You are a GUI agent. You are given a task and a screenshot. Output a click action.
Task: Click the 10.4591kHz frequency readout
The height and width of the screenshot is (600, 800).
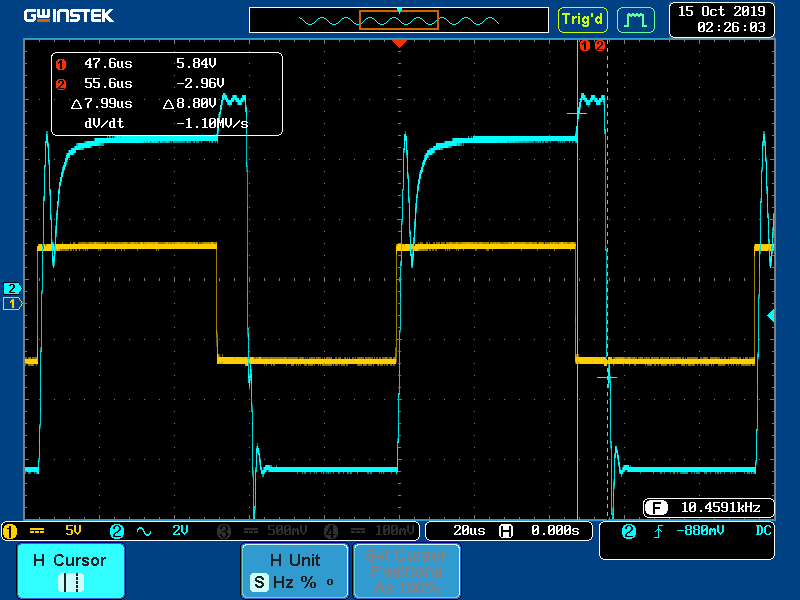720,507
